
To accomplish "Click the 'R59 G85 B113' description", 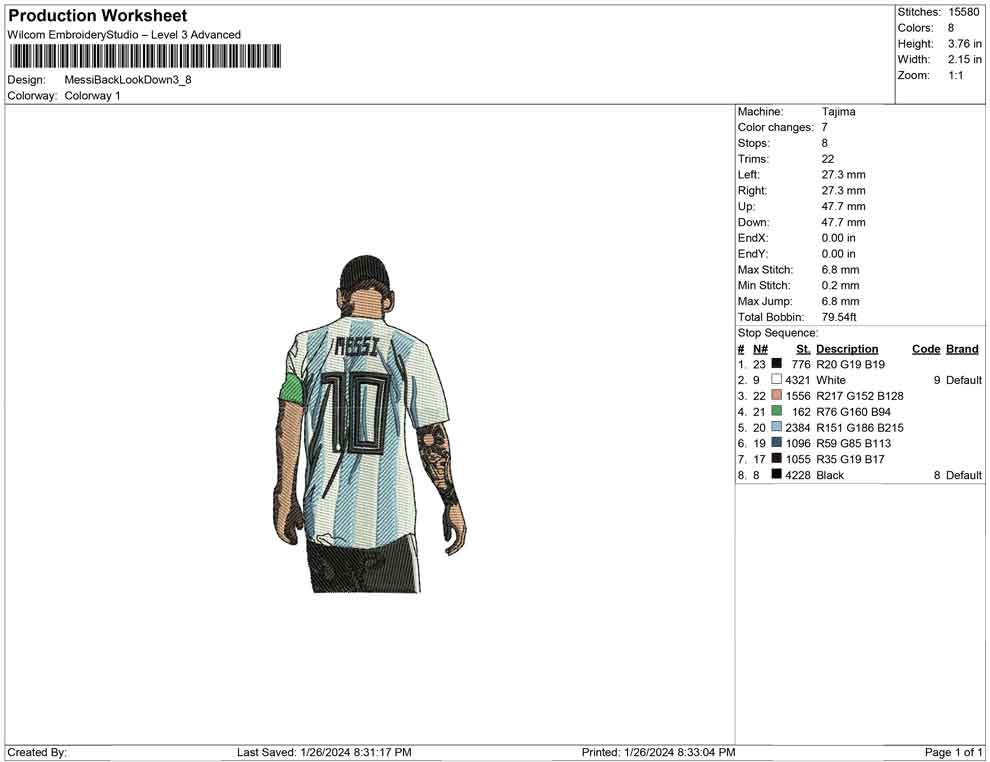I will (x=853, y=443).
